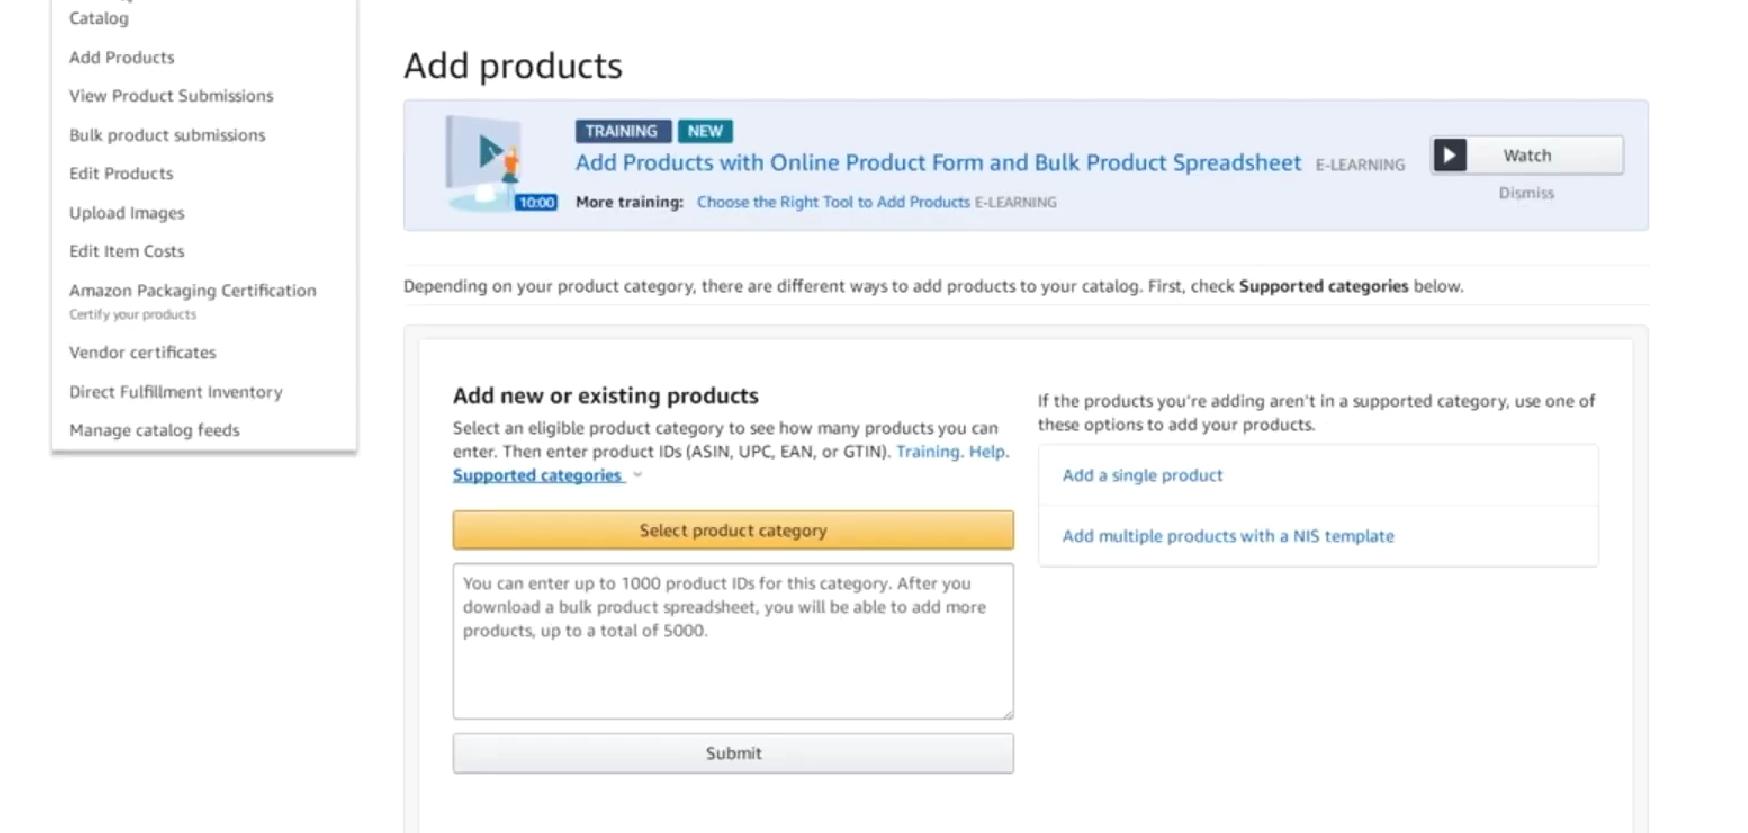Go to View Product Submissions
Viewport: 1748px width, 833px height.
(x=171, y=96)
